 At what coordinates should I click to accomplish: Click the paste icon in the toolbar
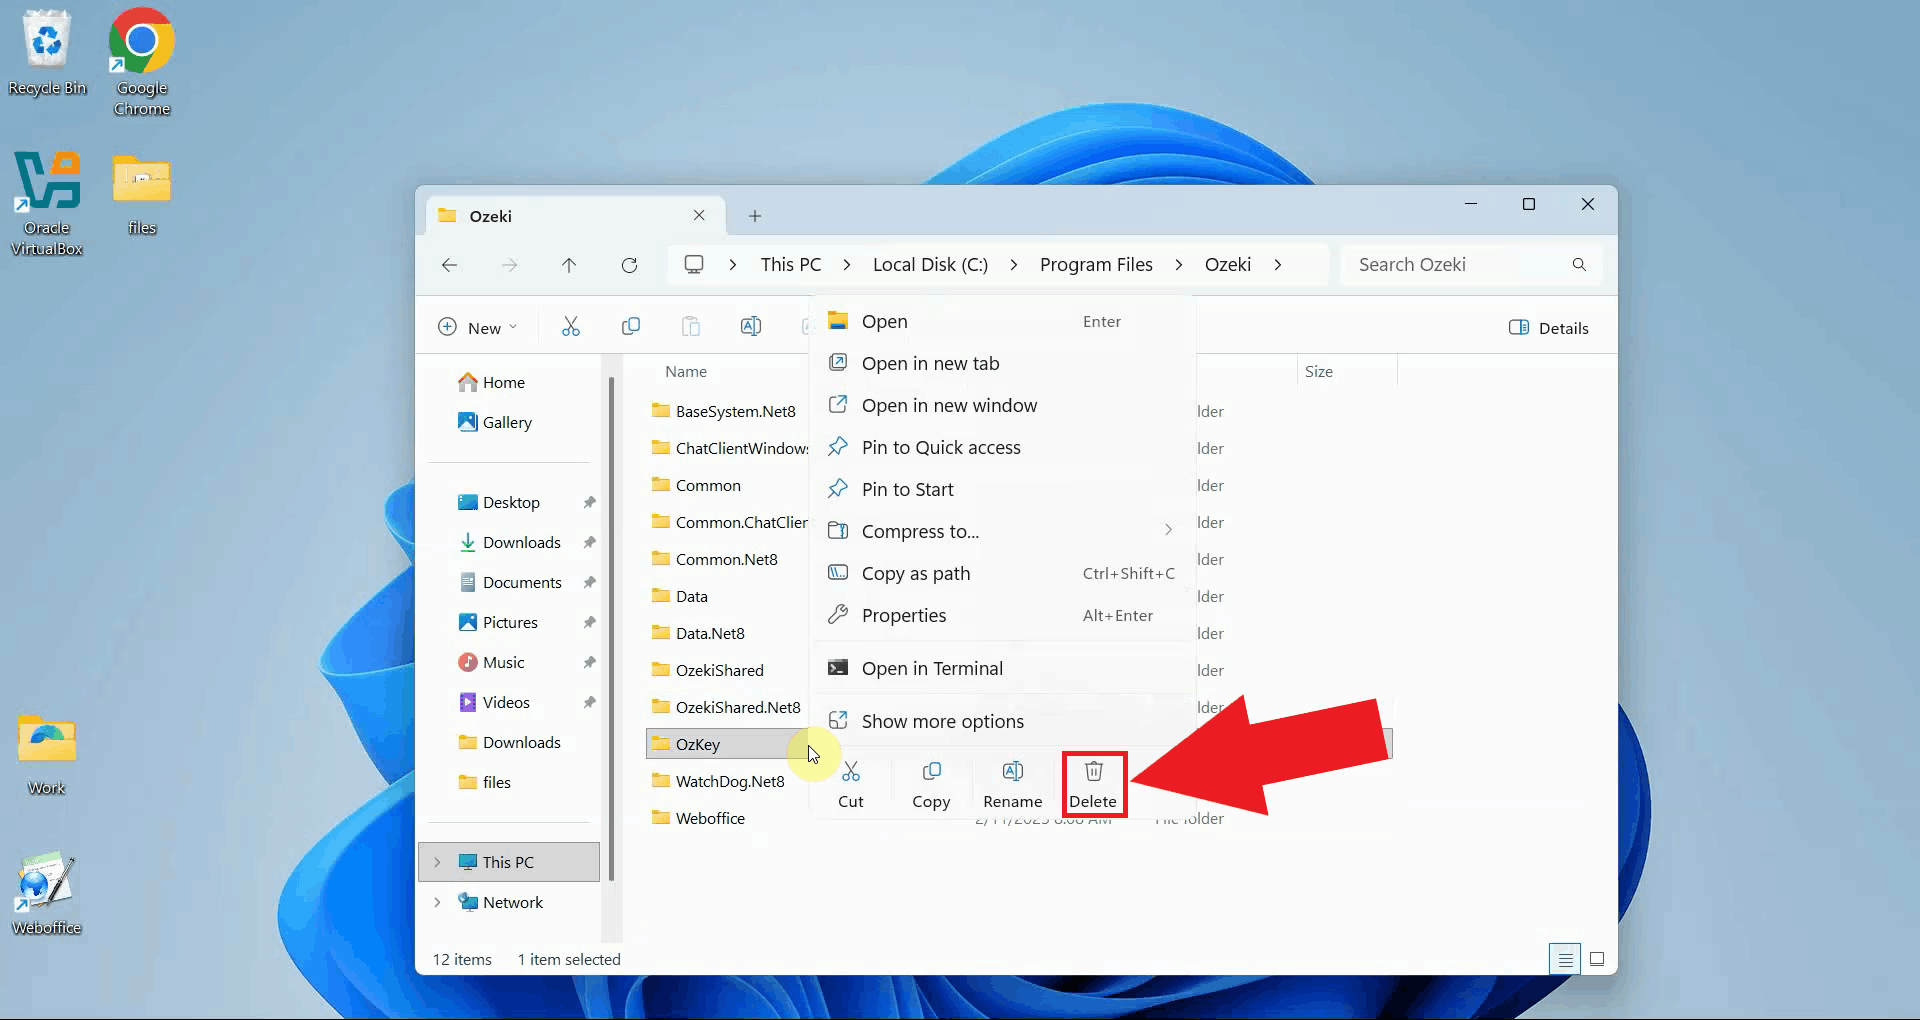coord(690,326)
